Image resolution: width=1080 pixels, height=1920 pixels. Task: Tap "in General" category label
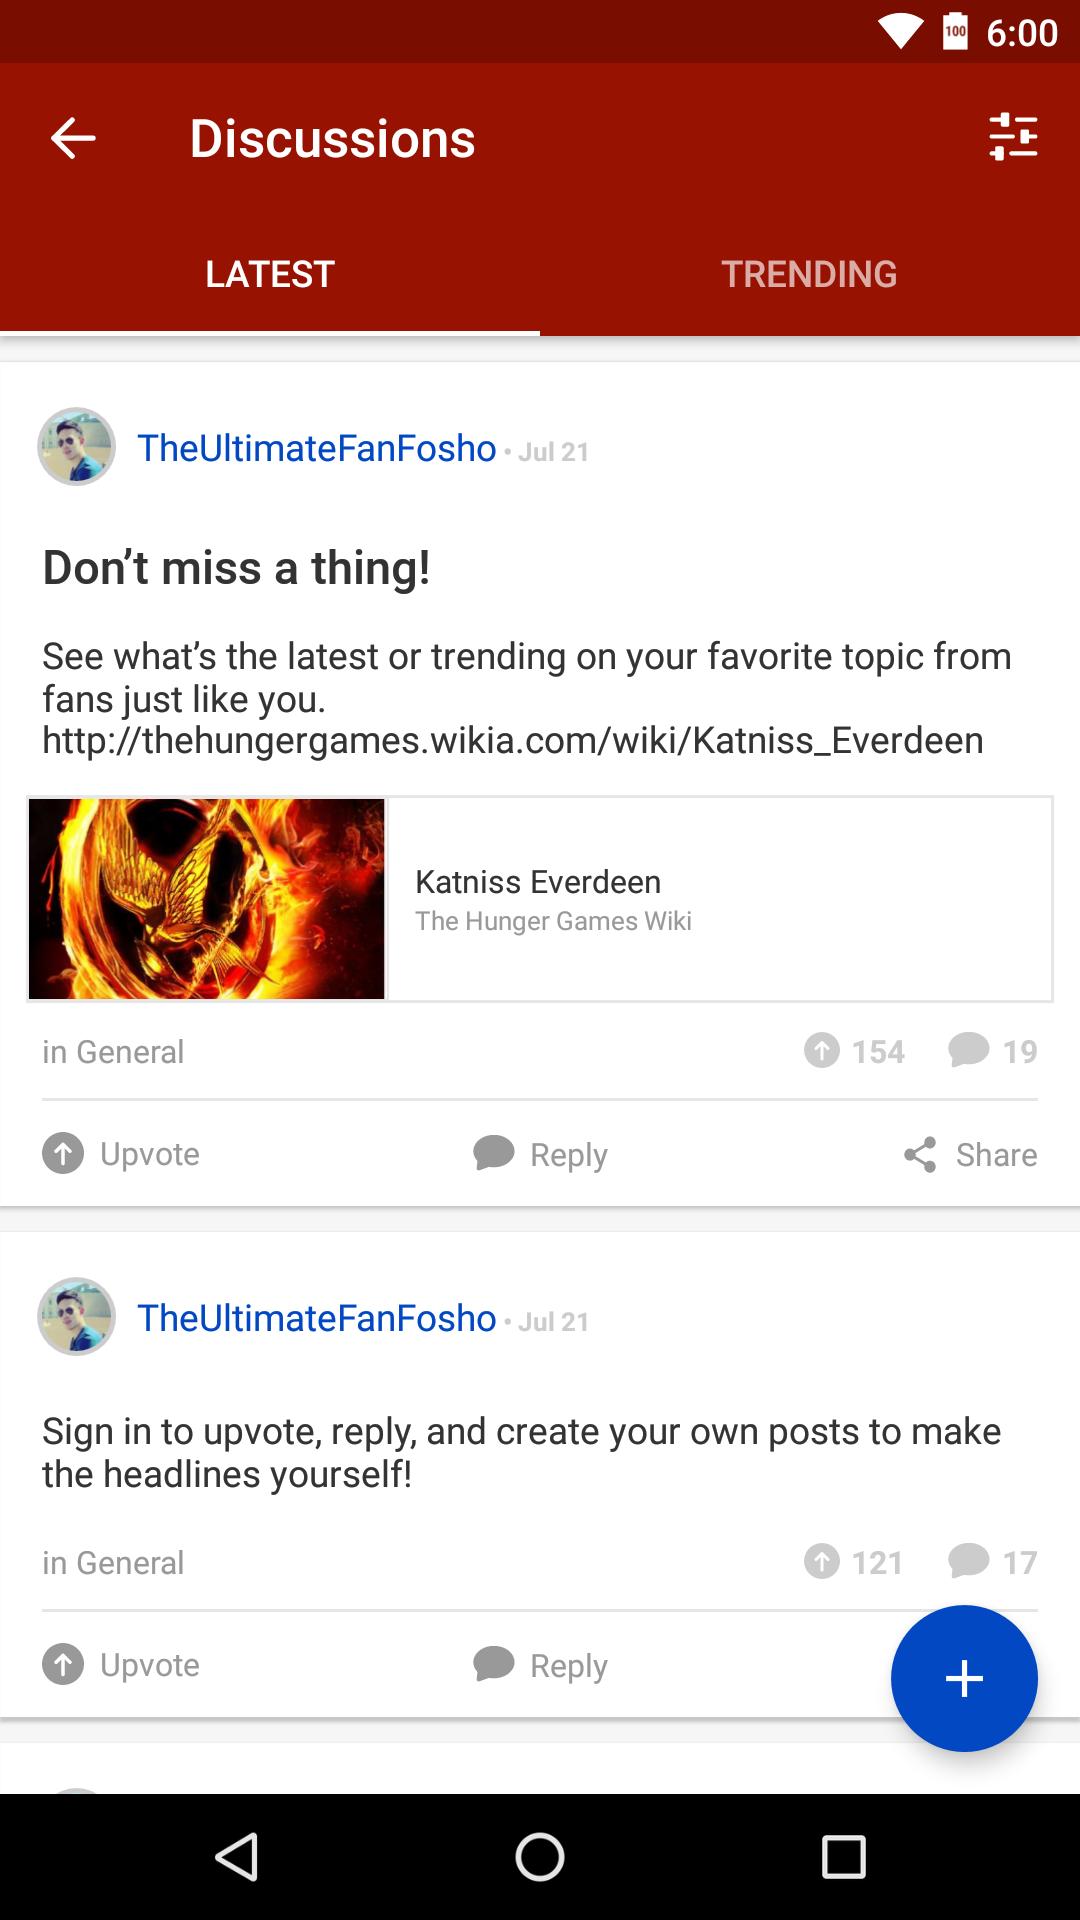113,1051
